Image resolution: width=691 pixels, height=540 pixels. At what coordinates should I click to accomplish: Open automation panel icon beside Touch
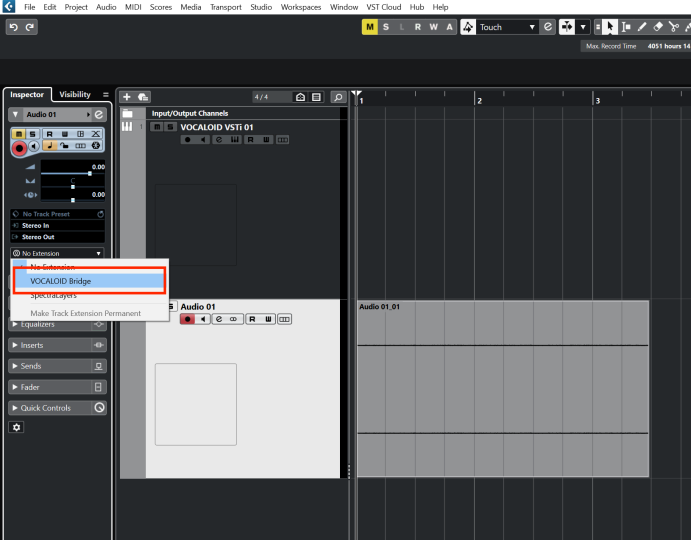tap(468, 27)
